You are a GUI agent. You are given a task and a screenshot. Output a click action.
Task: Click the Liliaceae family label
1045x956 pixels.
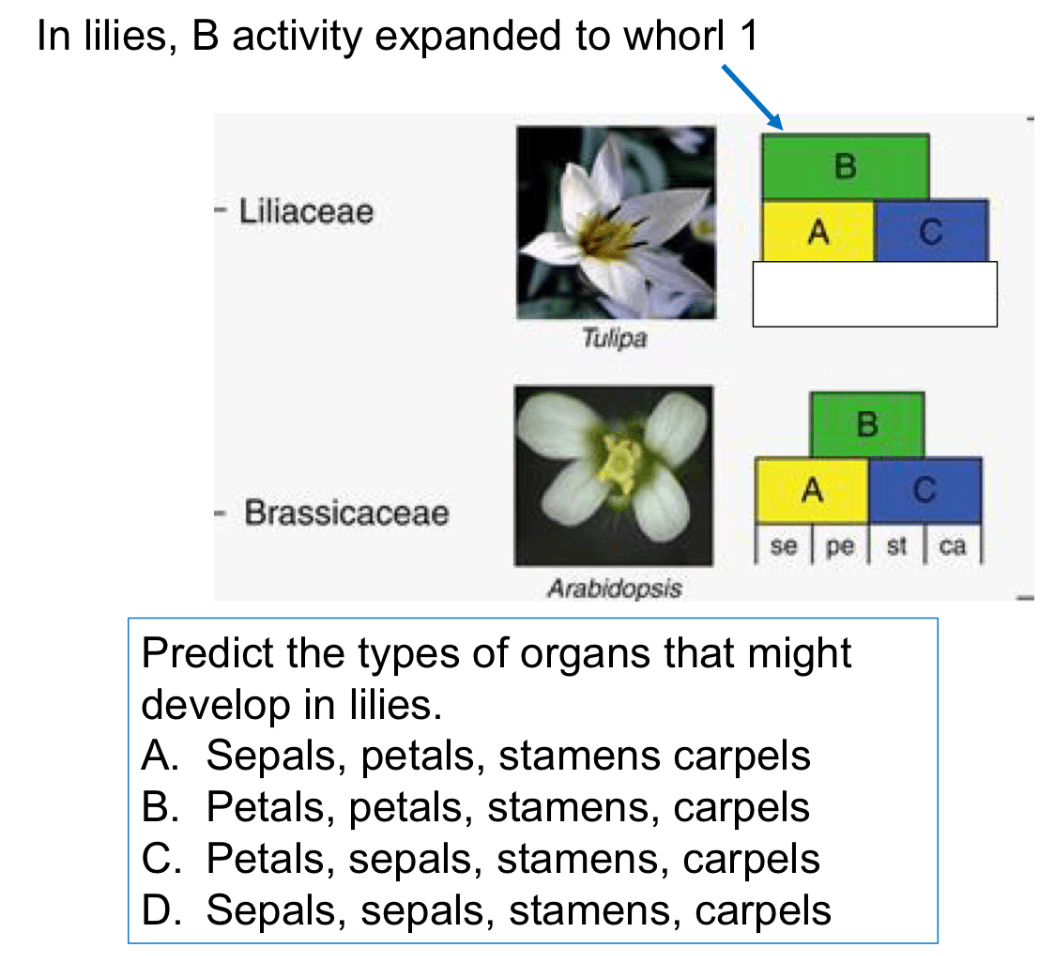pyautogui.click(x=306, y=211)
